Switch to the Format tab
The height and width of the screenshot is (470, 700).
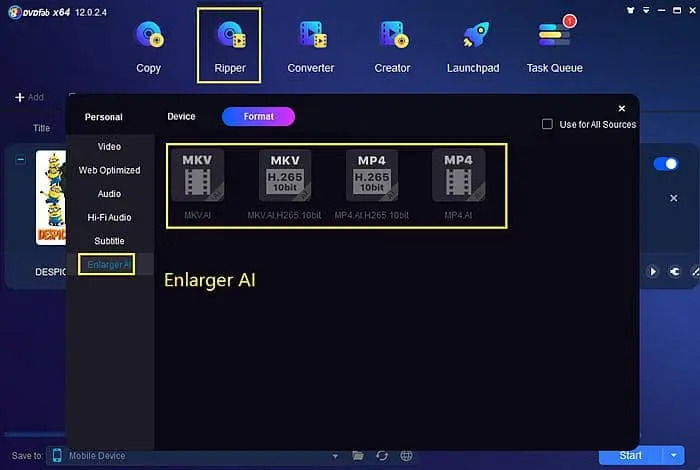(x=258, y=116)
